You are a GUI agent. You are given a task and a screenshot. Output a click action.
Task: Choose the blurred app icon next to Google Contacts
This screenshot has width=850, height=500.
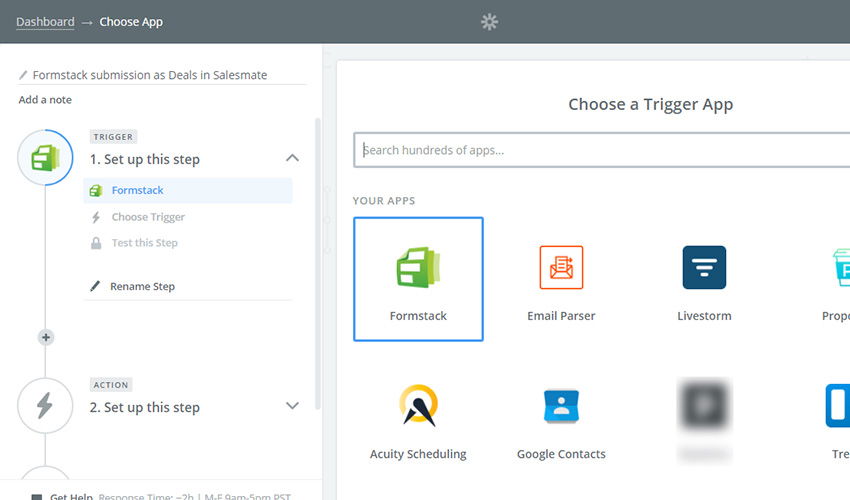point(704,405)
